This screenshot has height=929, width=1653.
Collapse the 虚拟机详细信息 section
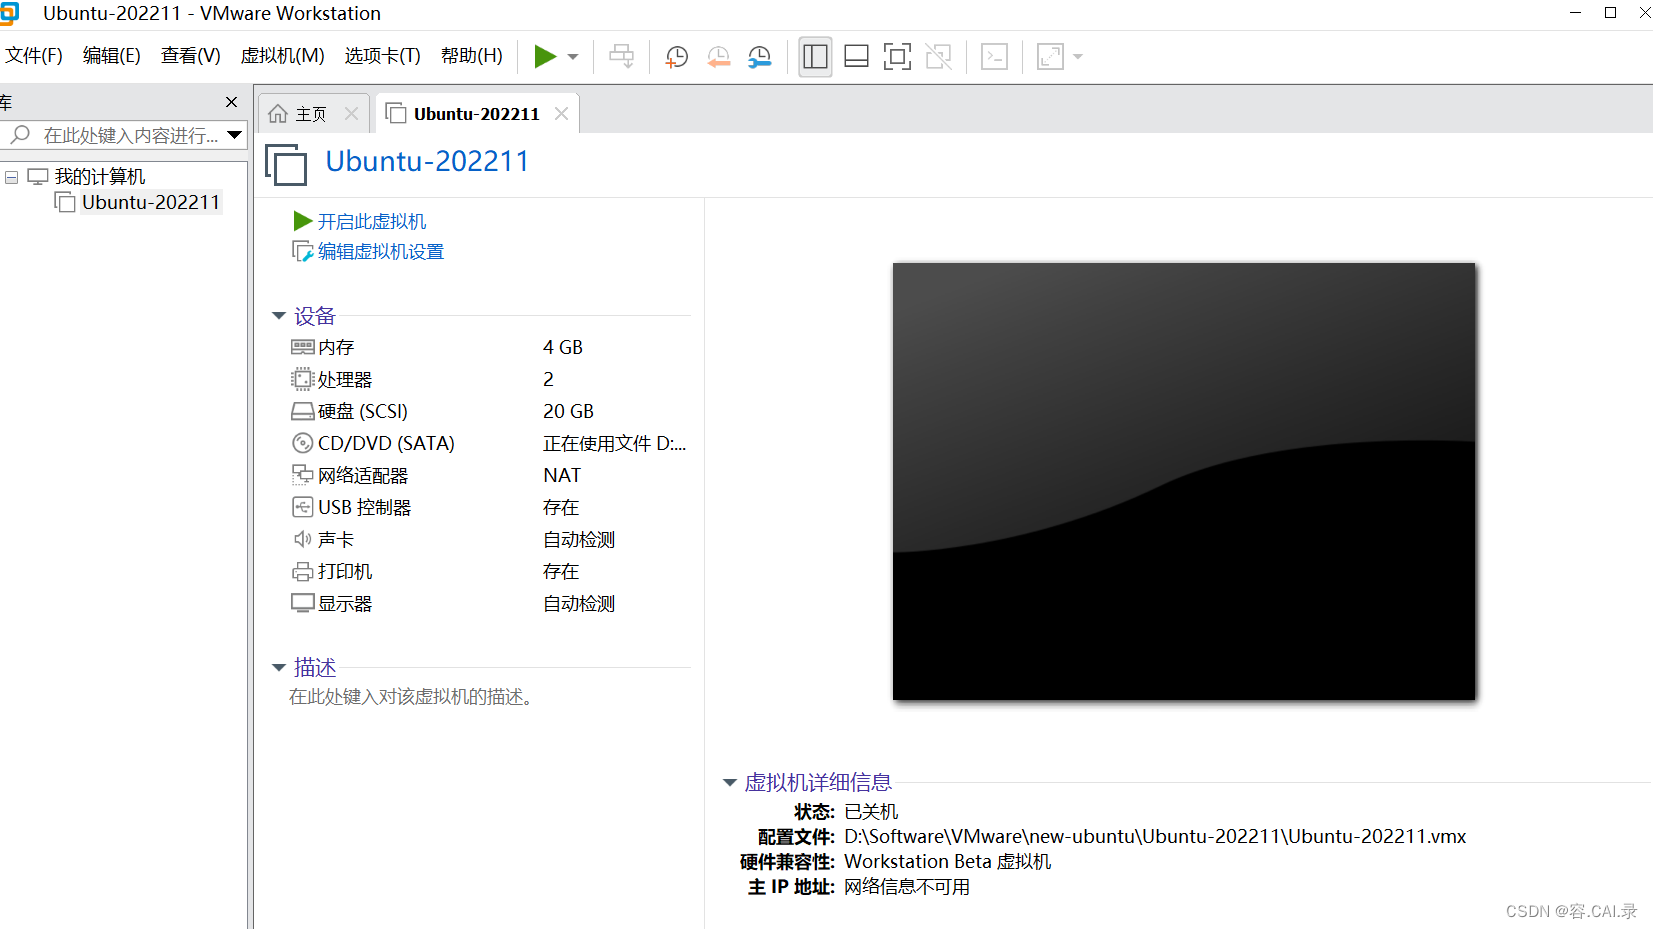pyautogui.click(x=730, y=783)
